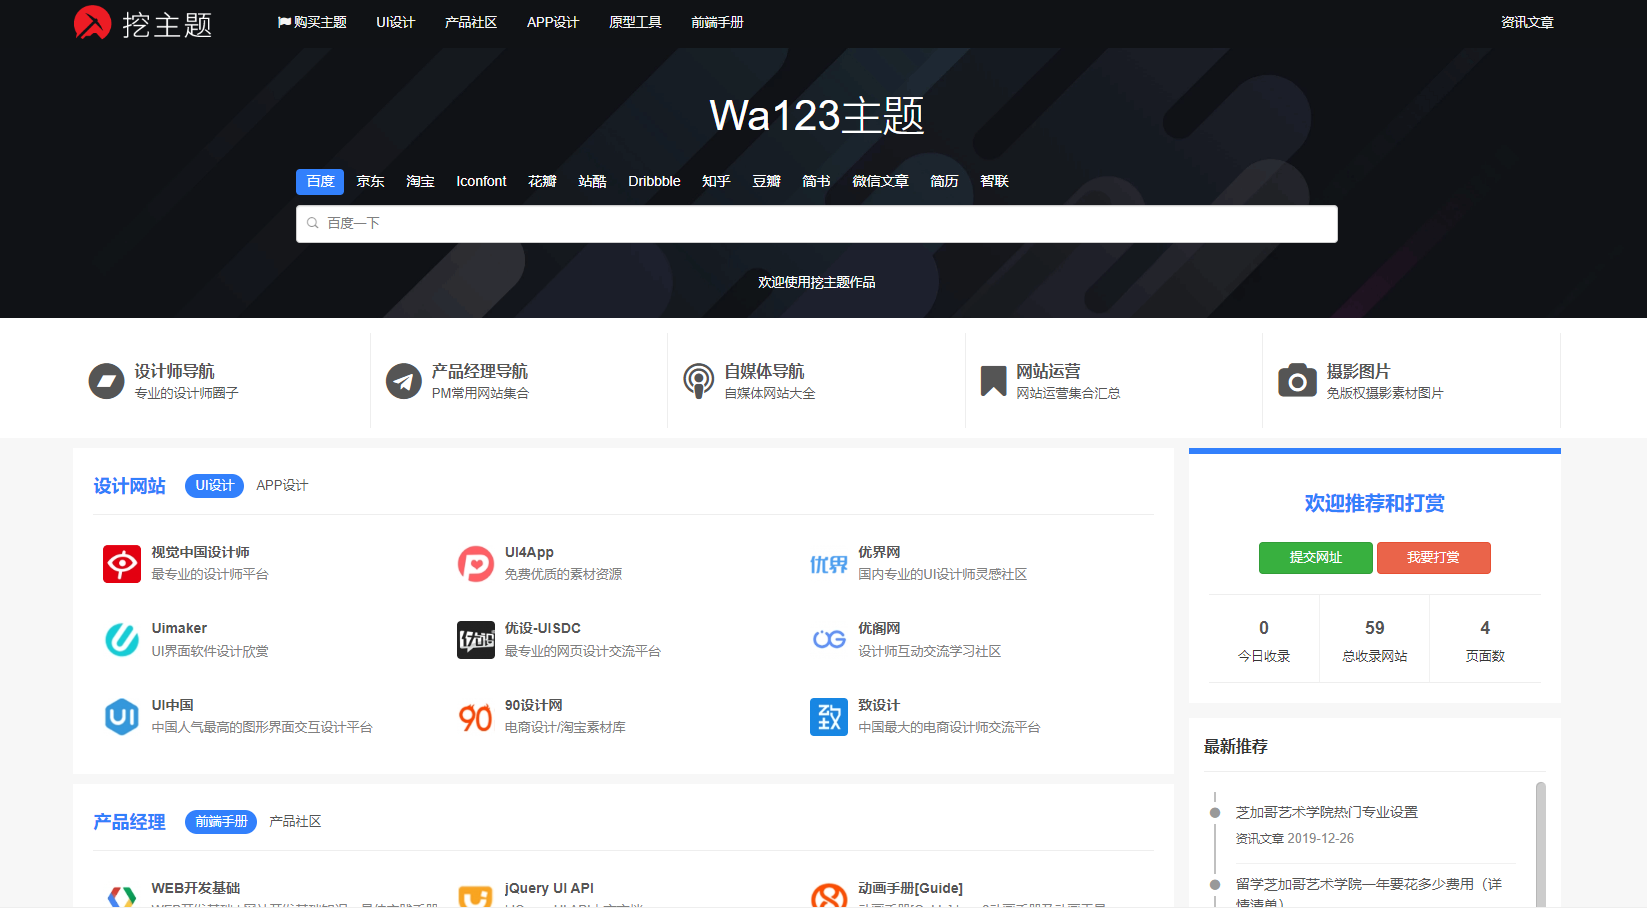Image resolution: width=1647 pixels, height=912 pixels.
Task: Open 产品社区 in the top navigation
Action: [471, 22]
